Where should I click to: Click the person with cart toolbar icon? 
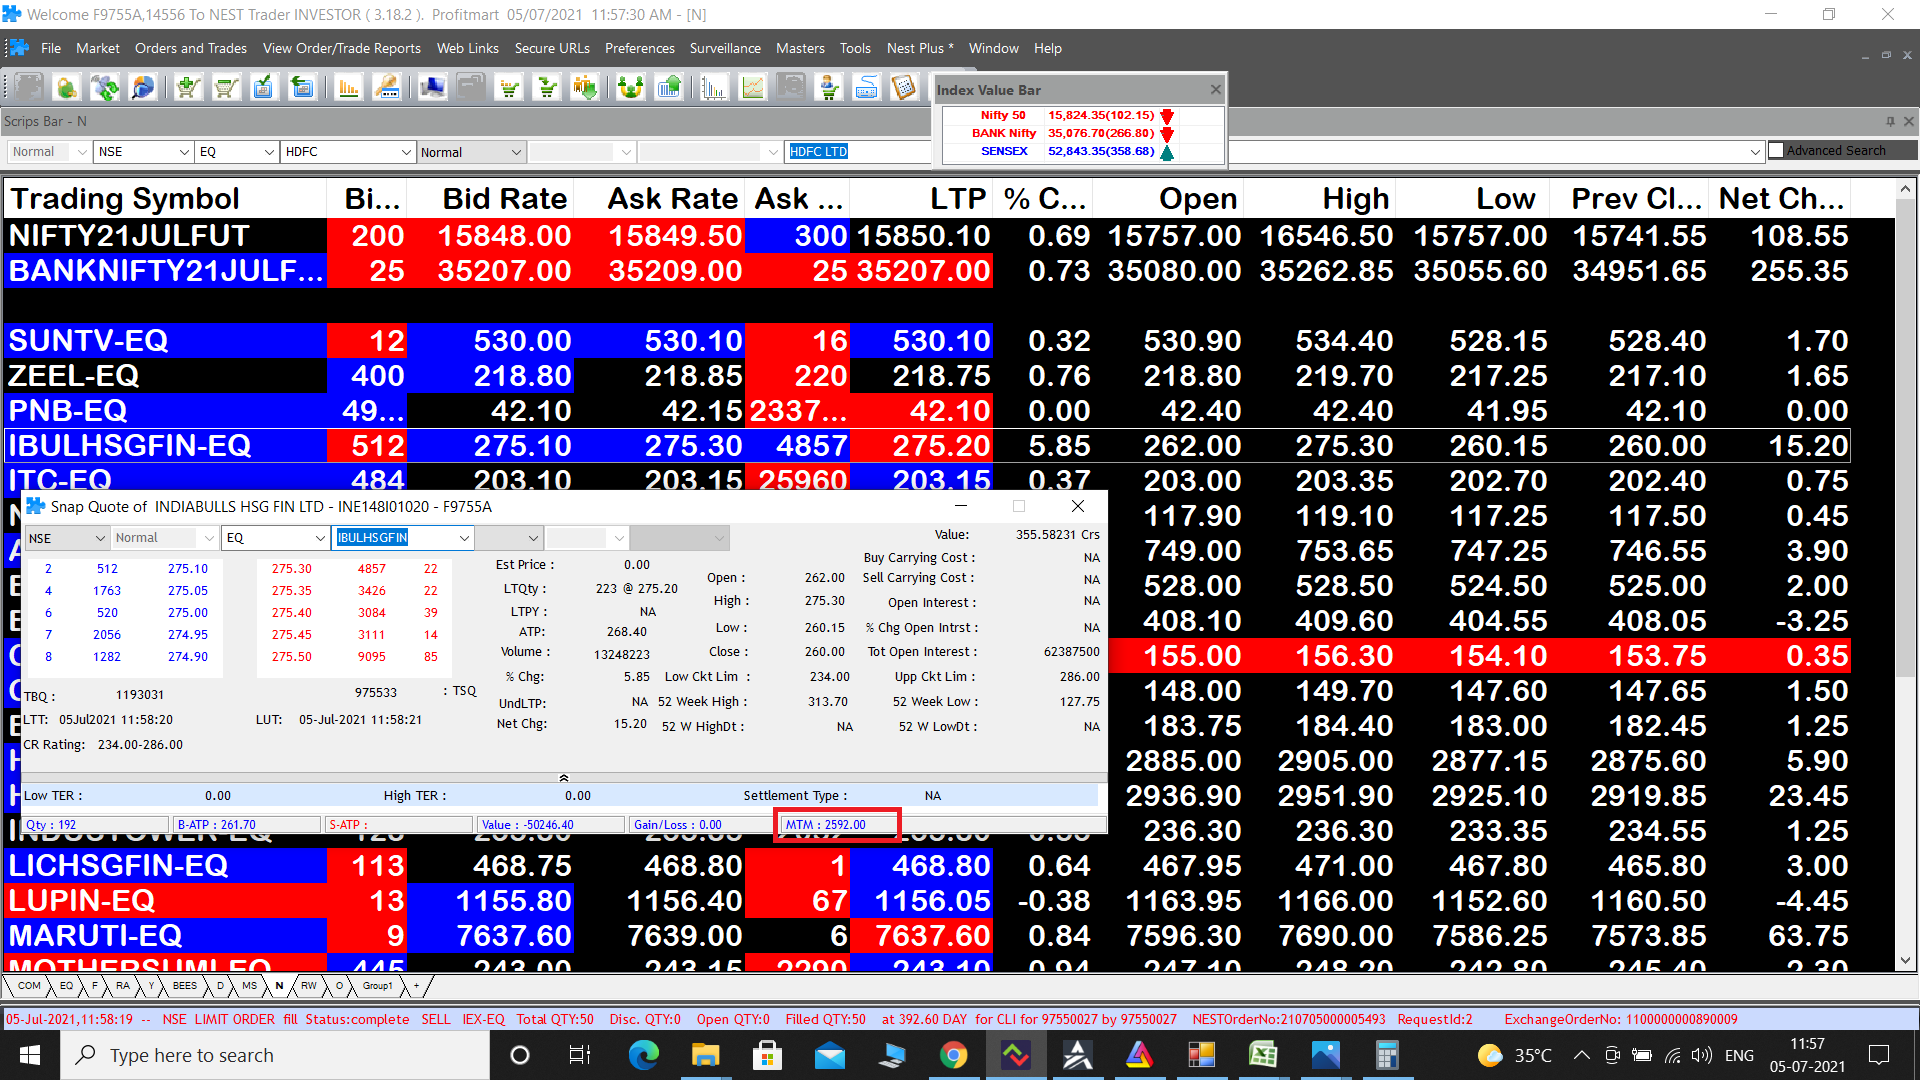(x=829, y=88)
